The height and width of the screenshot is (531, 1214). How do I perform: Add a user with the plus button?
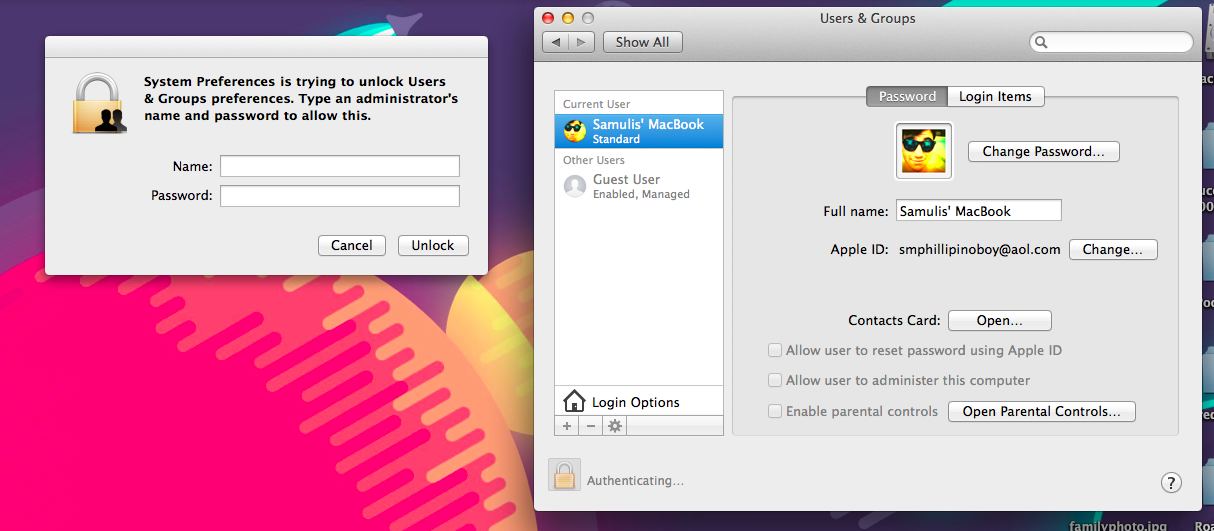pyautogui.click(x=567, y=426)
